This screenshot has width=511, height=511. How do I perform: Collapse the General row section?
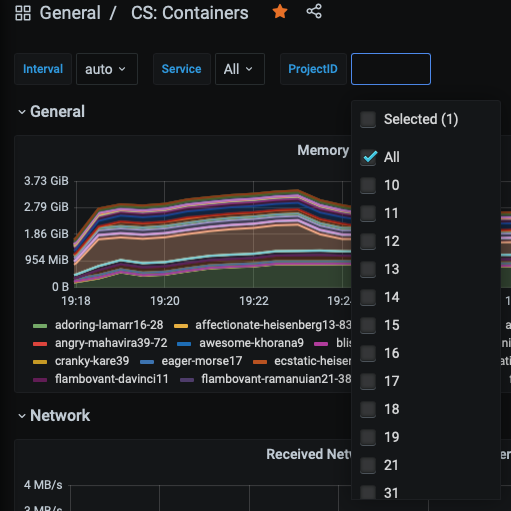click(52, 112)
